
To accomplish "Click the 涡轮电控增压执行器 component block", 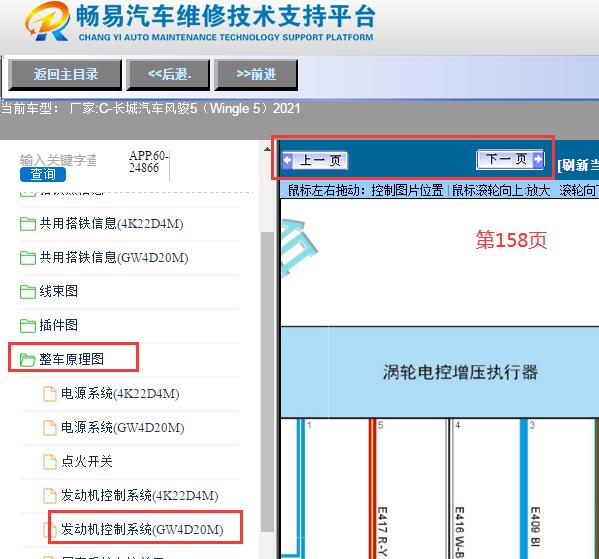I will (x=440, y=372).
